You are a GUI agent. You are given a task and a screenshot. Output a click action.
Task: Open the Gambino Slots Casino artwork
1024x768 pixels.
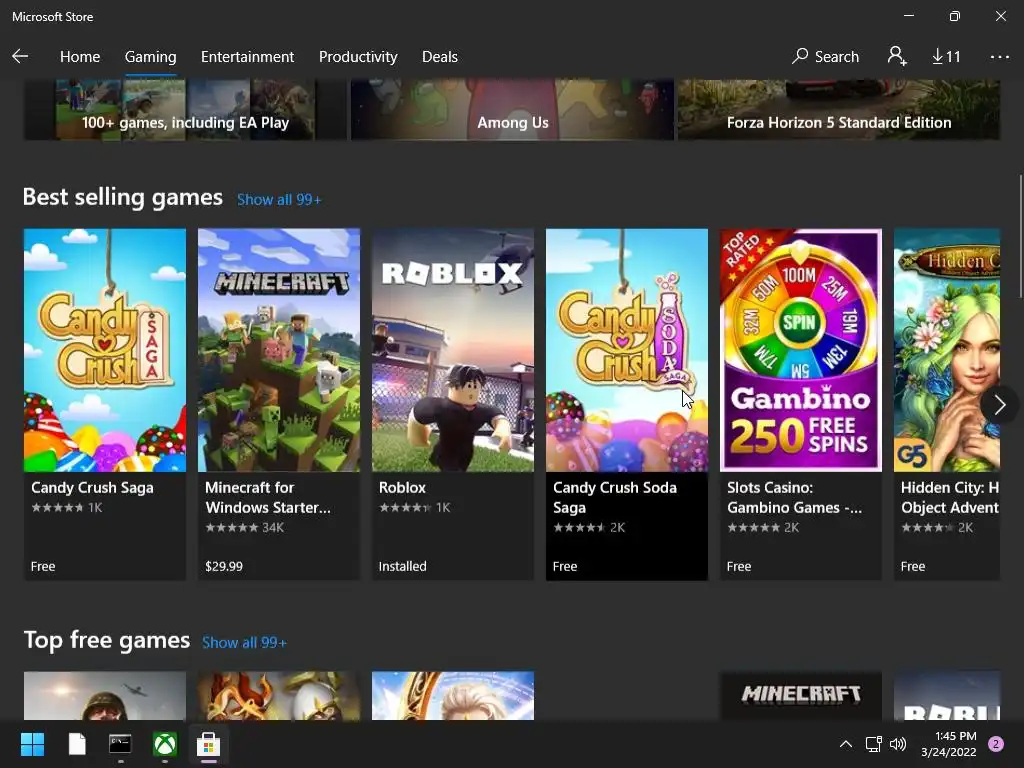pyautogui.click(x=801, y=350)
